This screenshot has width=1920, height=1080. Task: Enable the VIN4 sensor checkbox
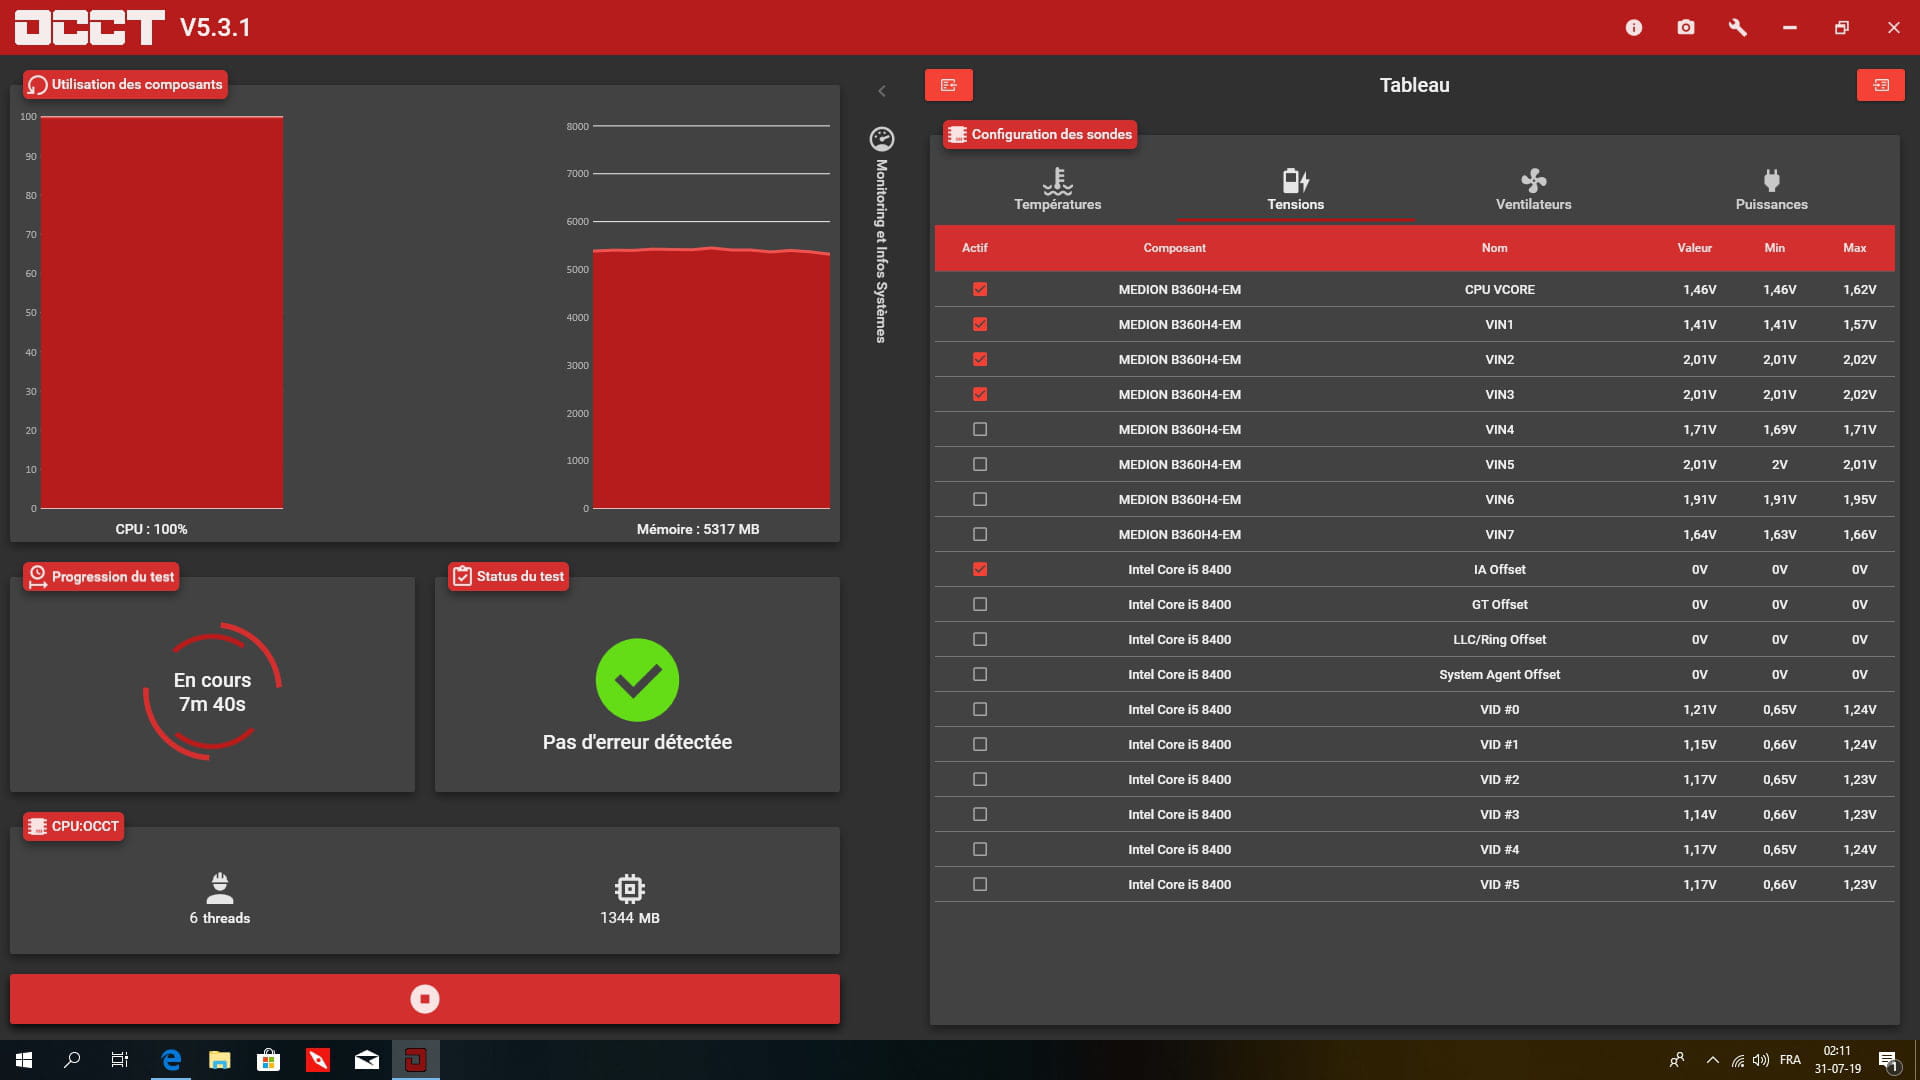pos(980,429)
